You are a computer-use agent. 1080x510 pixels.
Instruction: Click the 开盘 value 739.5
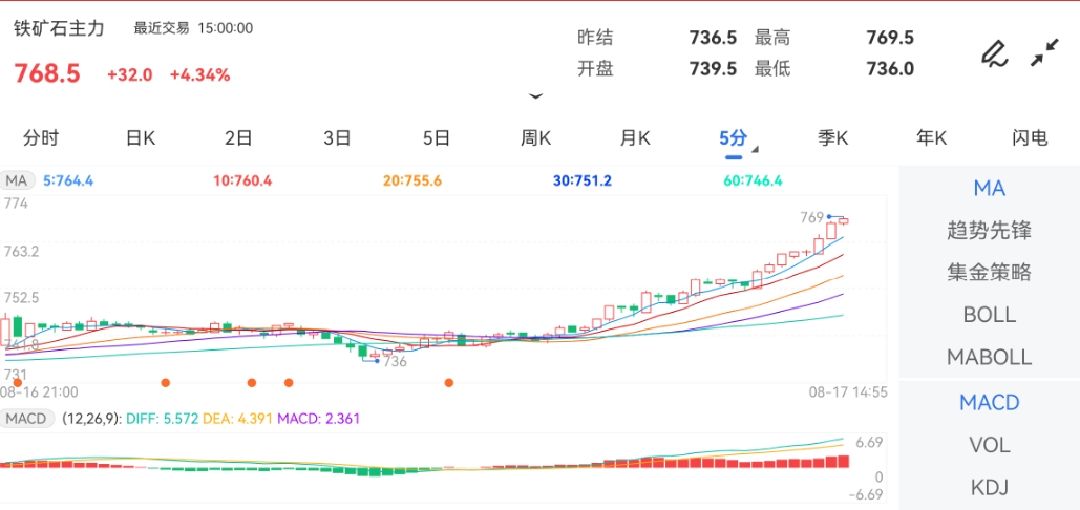[x=713, y=69]
